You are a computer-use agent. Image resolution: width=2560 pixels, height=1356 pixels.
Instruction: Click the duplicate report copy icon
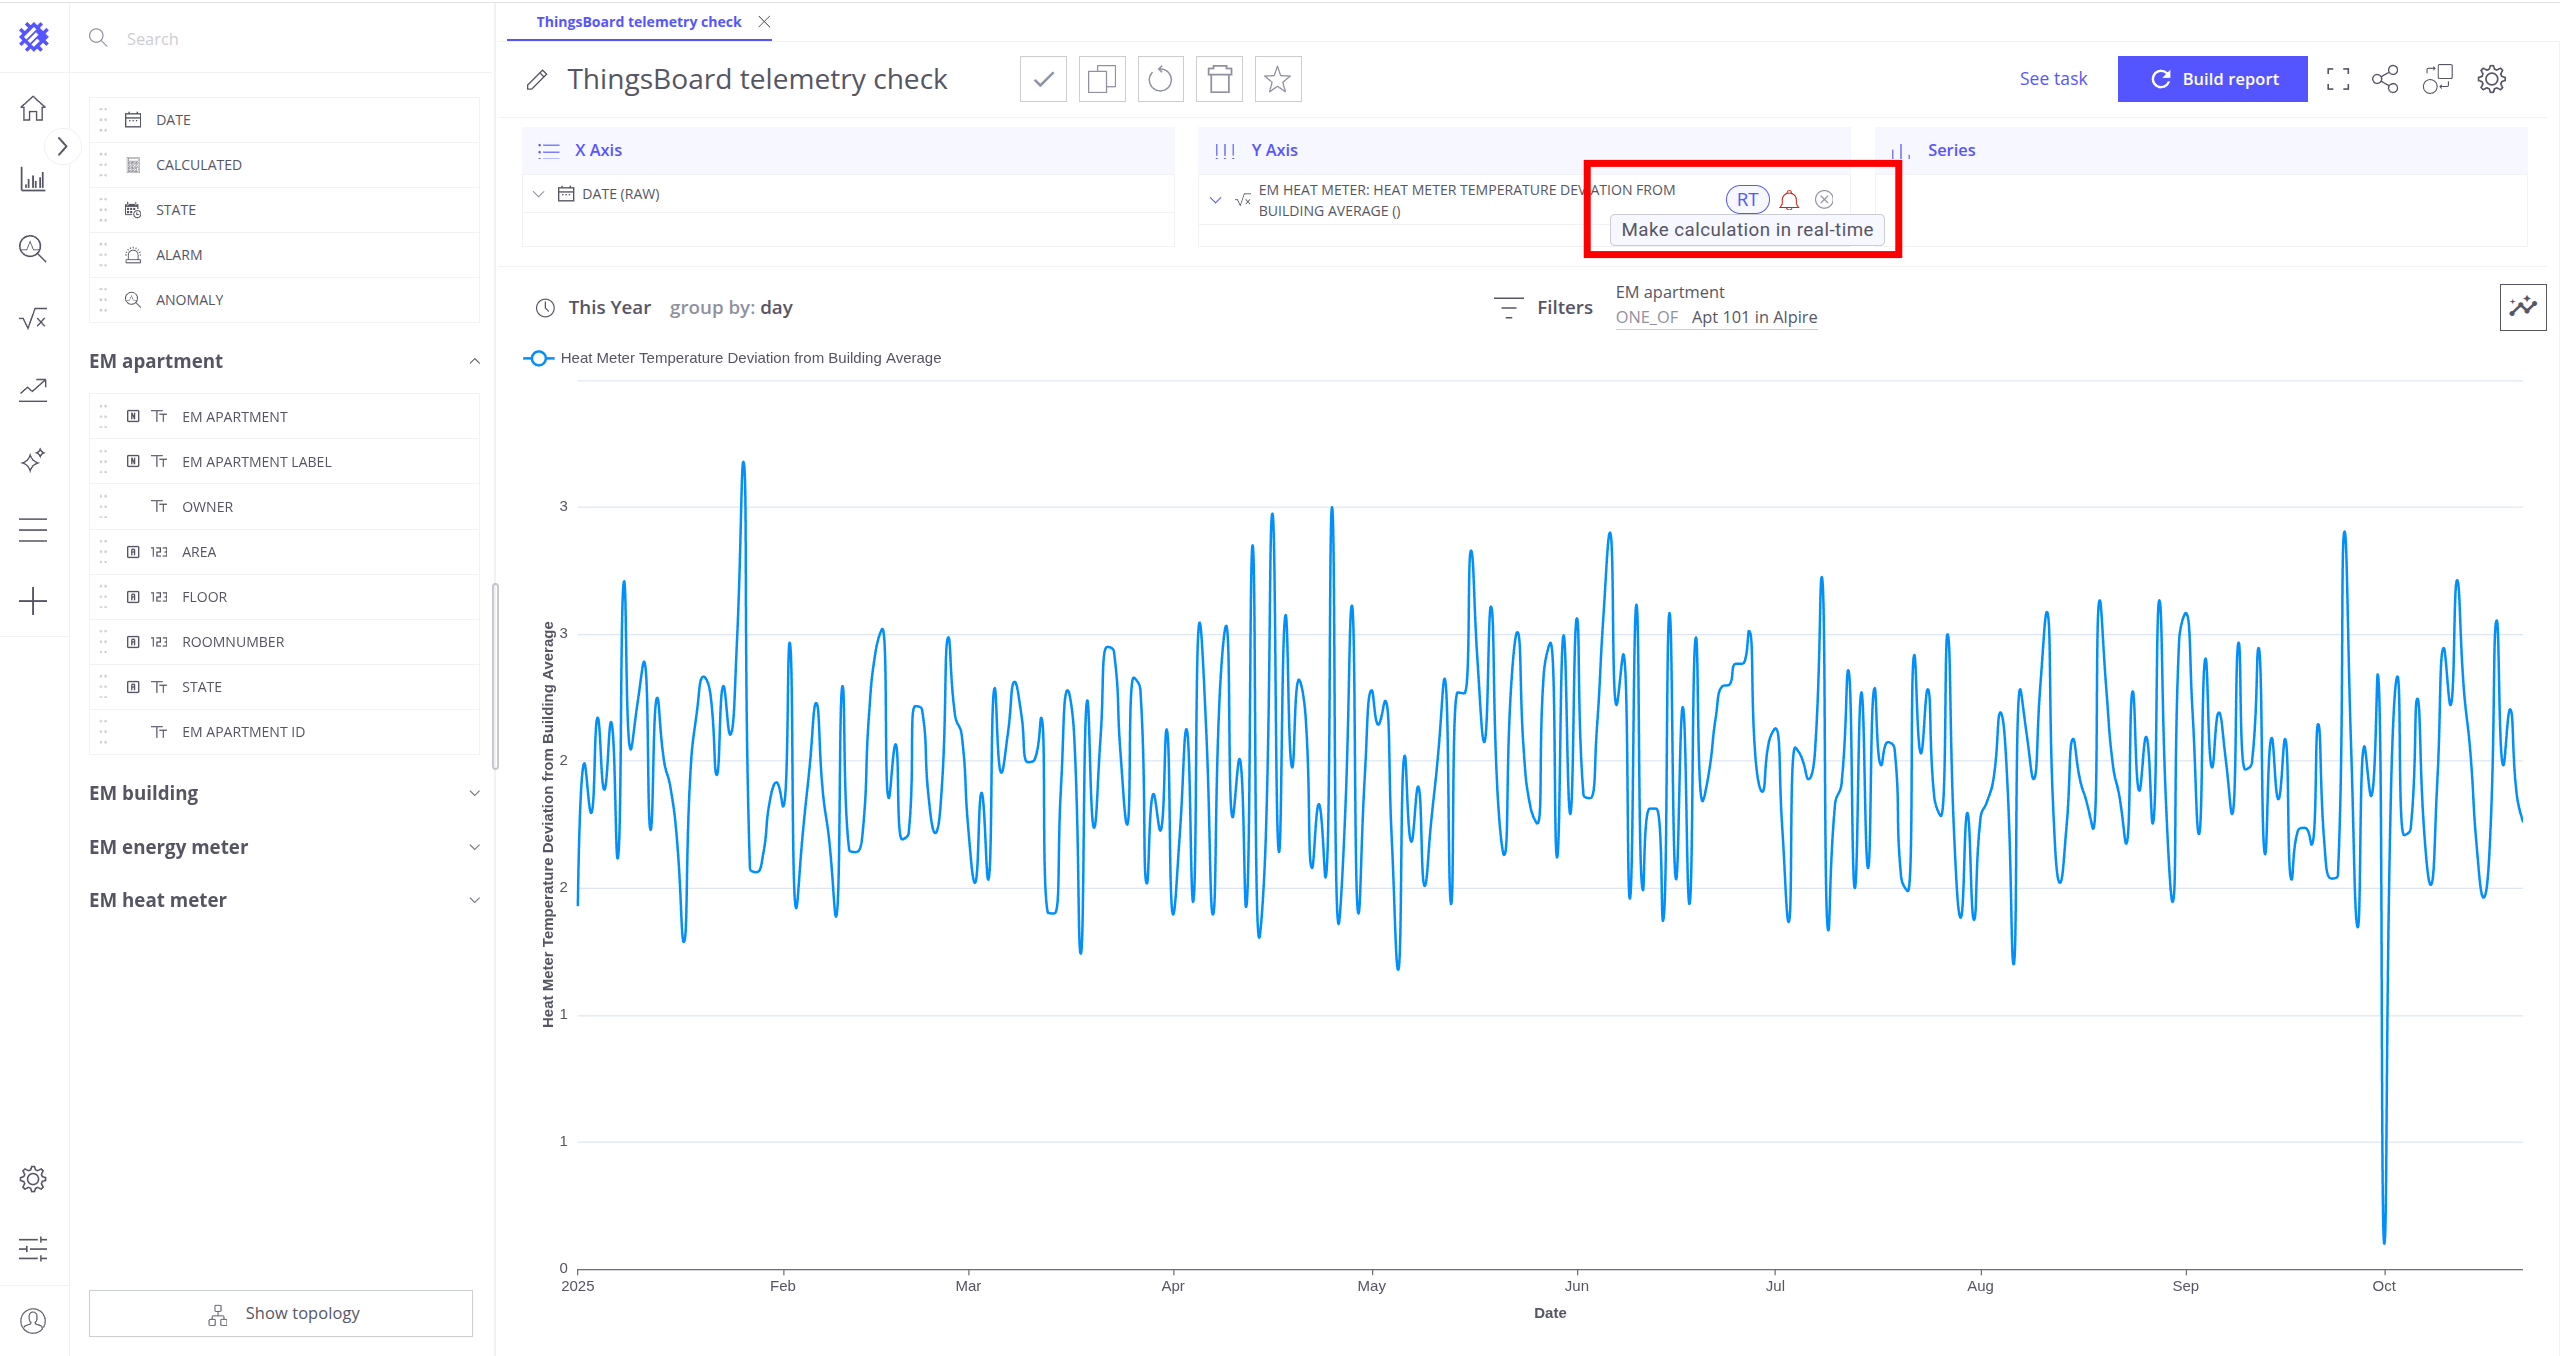1102,79
